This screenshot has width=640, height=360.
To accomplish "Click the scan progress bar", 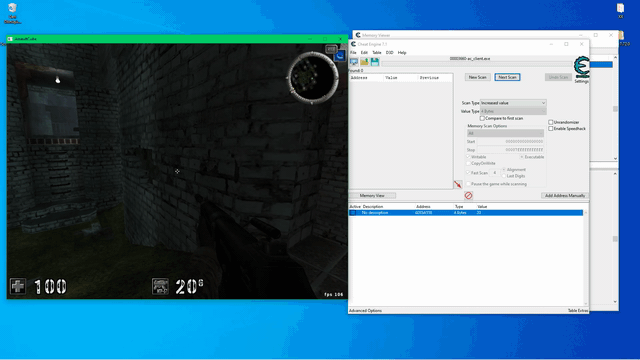I will (477, 64).
